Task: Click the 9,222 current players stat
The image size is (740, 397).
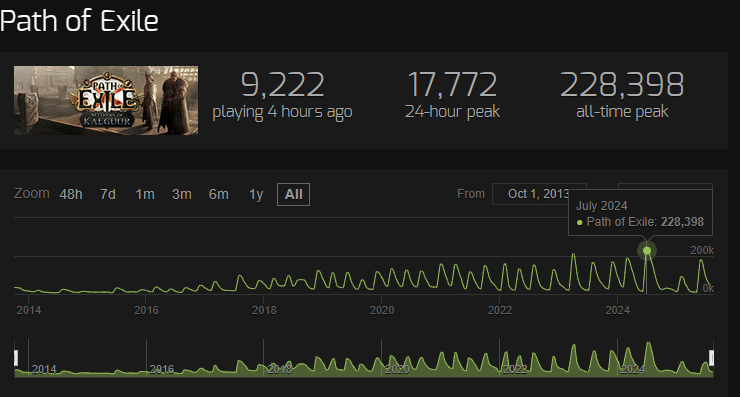Action: pos(282,94)
